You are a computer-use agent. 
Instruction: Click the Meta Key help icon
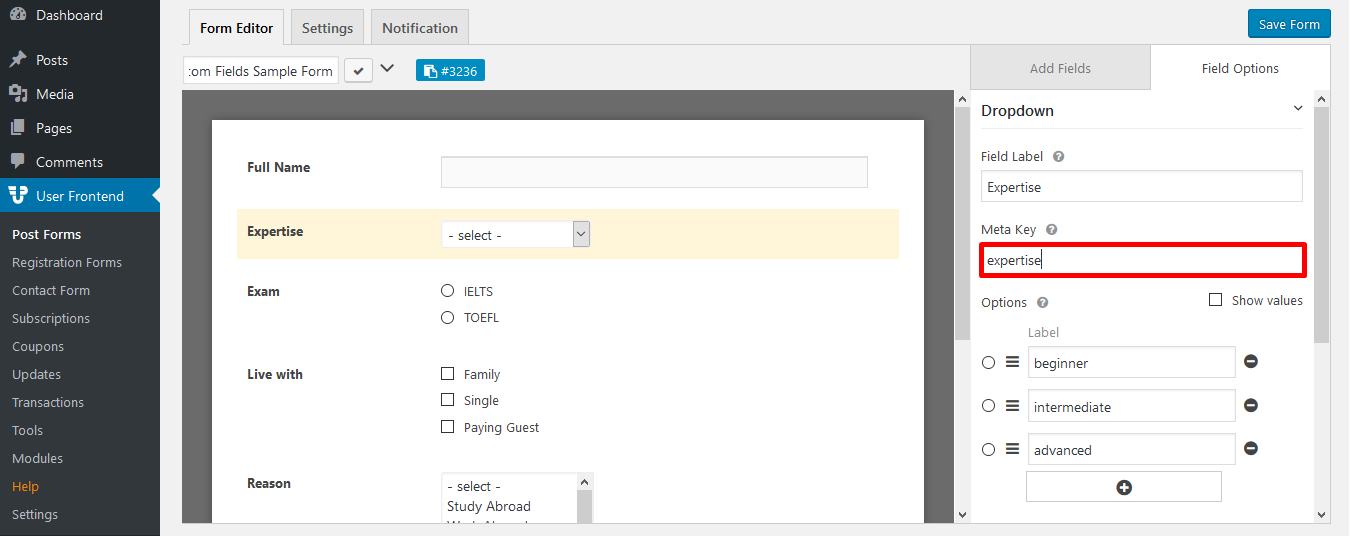1051,230
